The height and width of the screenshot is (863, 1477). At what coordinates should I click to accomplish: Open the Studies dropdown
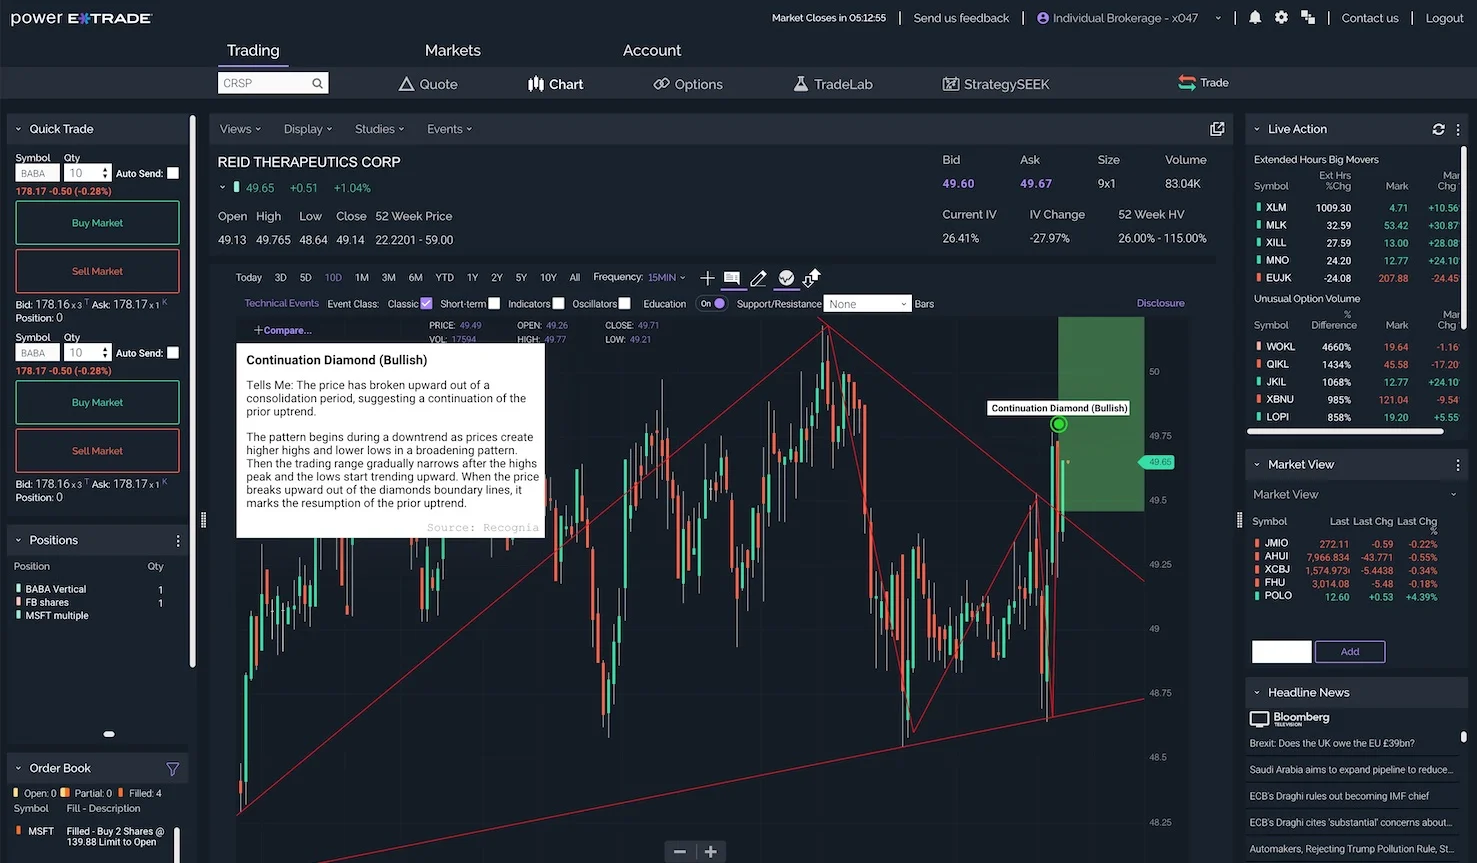[x=380, y=129]
